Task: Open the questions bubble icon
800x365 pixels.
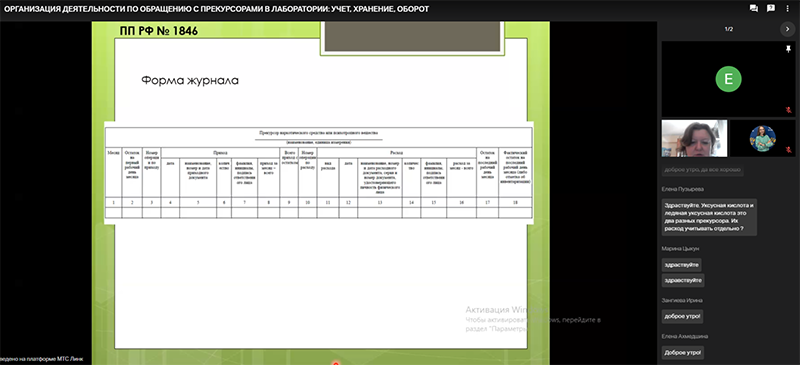Action: click(771, 9)
